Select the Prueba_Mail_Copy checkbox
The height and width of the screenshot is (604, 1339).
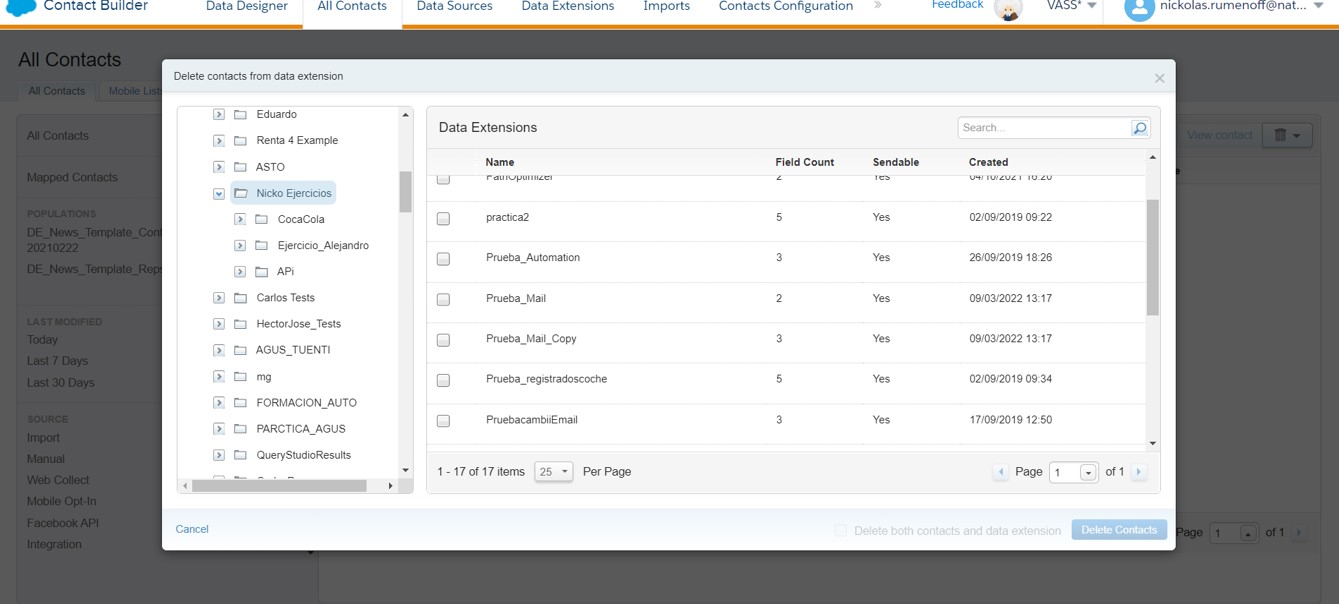click(x=443, y=340)
